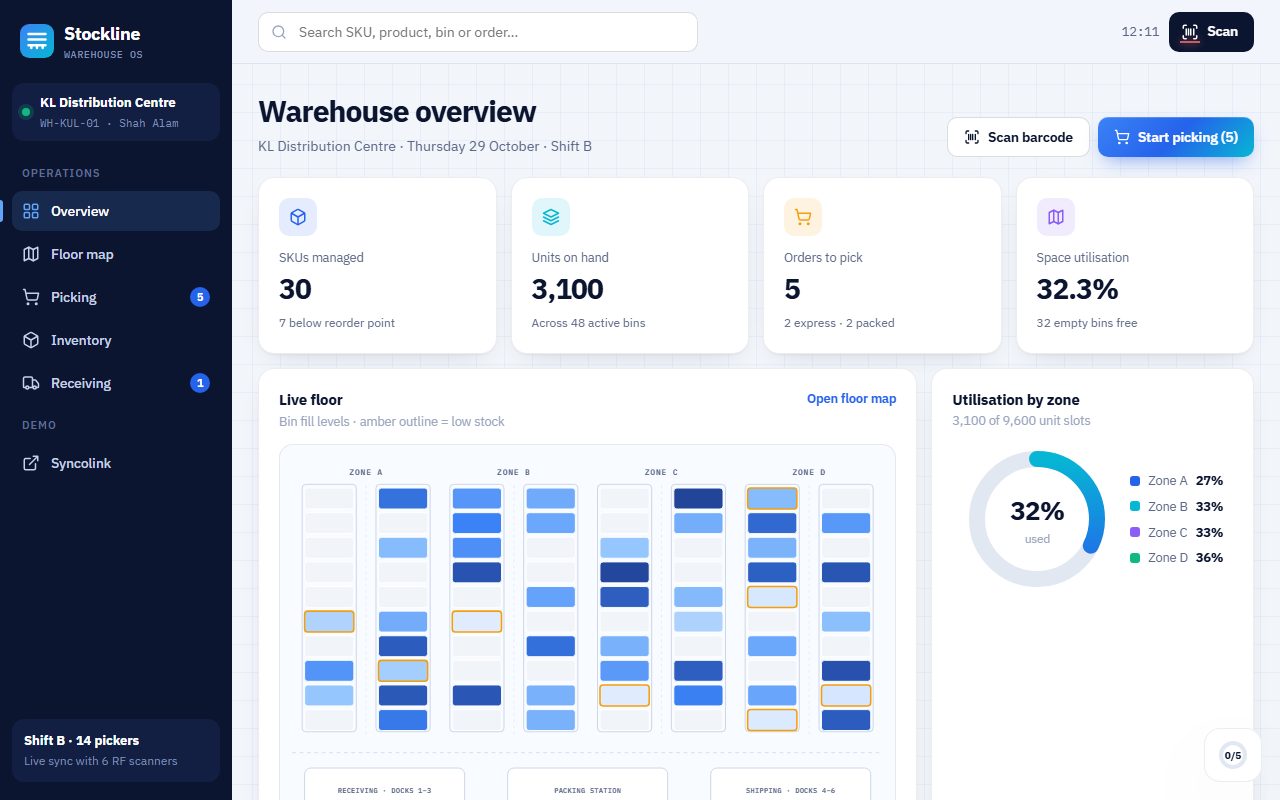Focus the SKU, product, bin search field
Image resolution: width=1280 pixels, height=800 pixels.
coord(478,32)
